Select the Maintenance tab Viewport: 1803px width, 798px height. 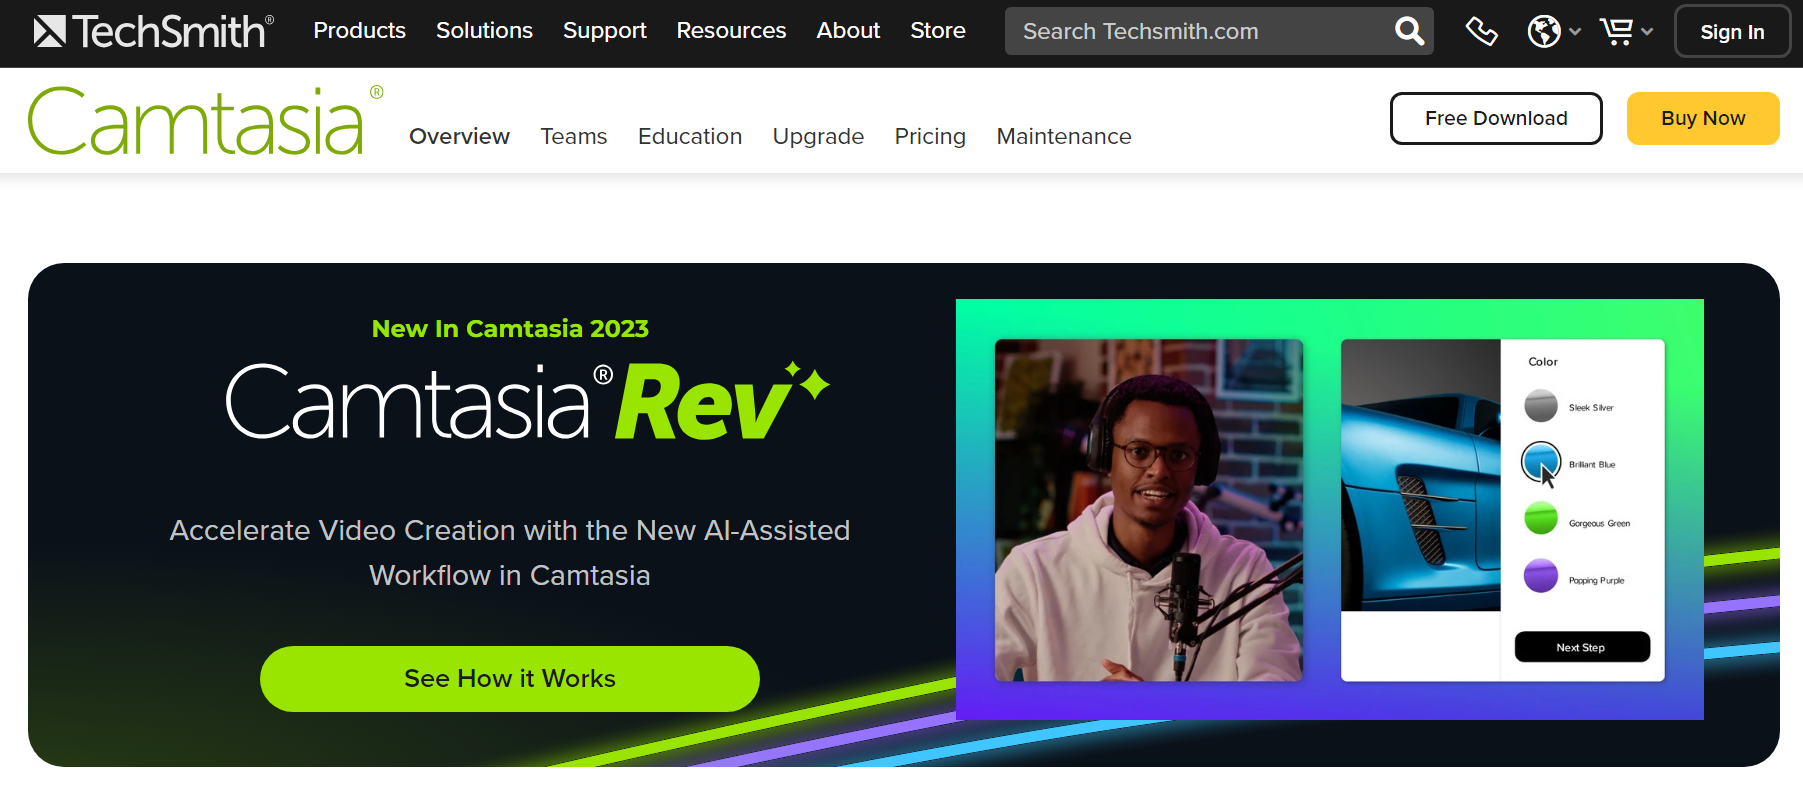1064,136
